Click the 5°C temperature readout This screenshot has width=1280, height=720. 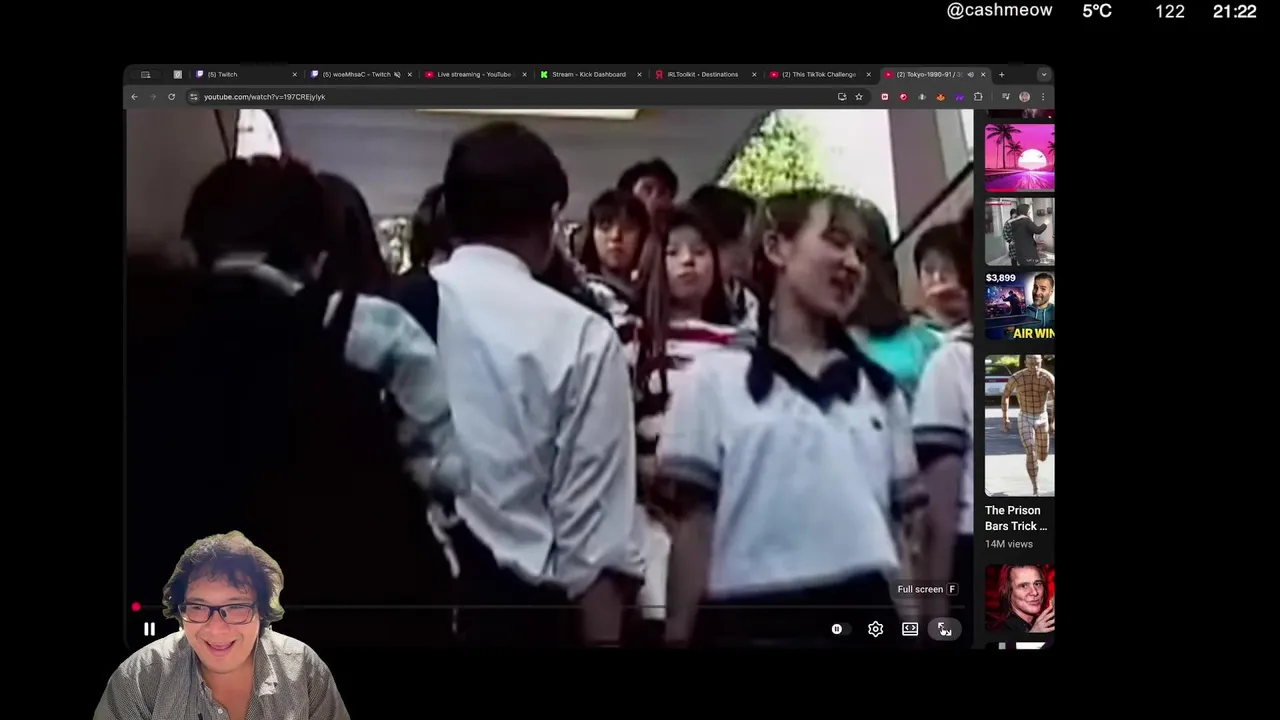click(1097, 11)
